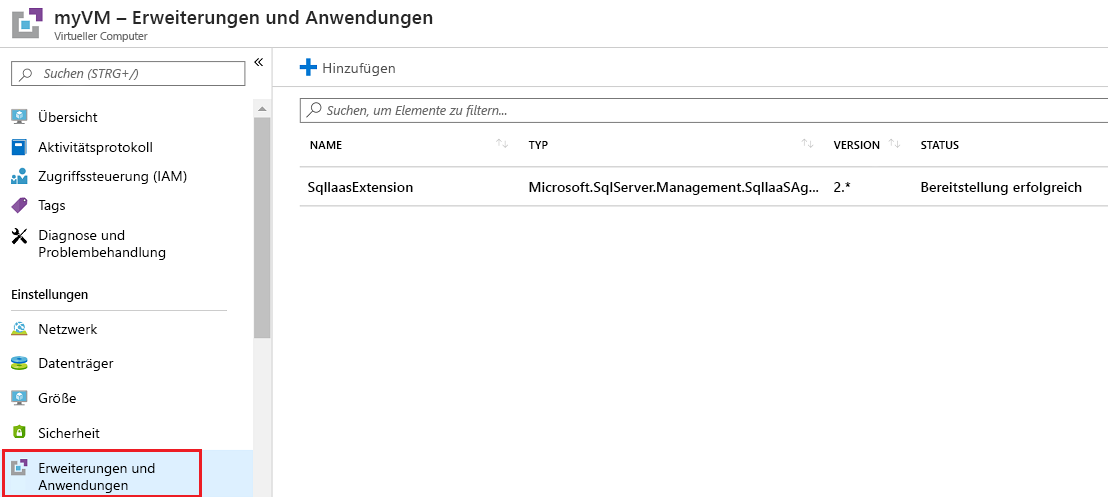Click the magnifier icon in filter field
This screenshot has height=497, width=1108.
314,111
